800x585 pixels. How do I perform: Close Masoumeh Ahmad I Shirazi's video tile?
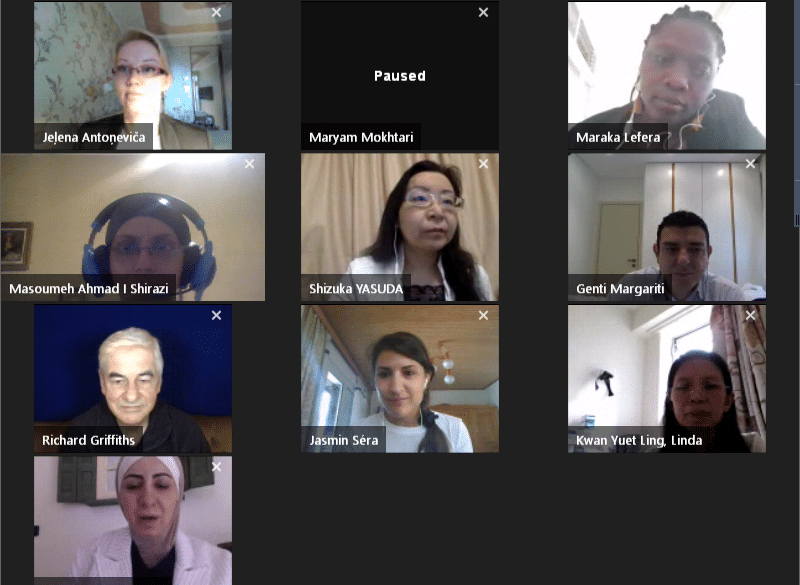[249, 164]
